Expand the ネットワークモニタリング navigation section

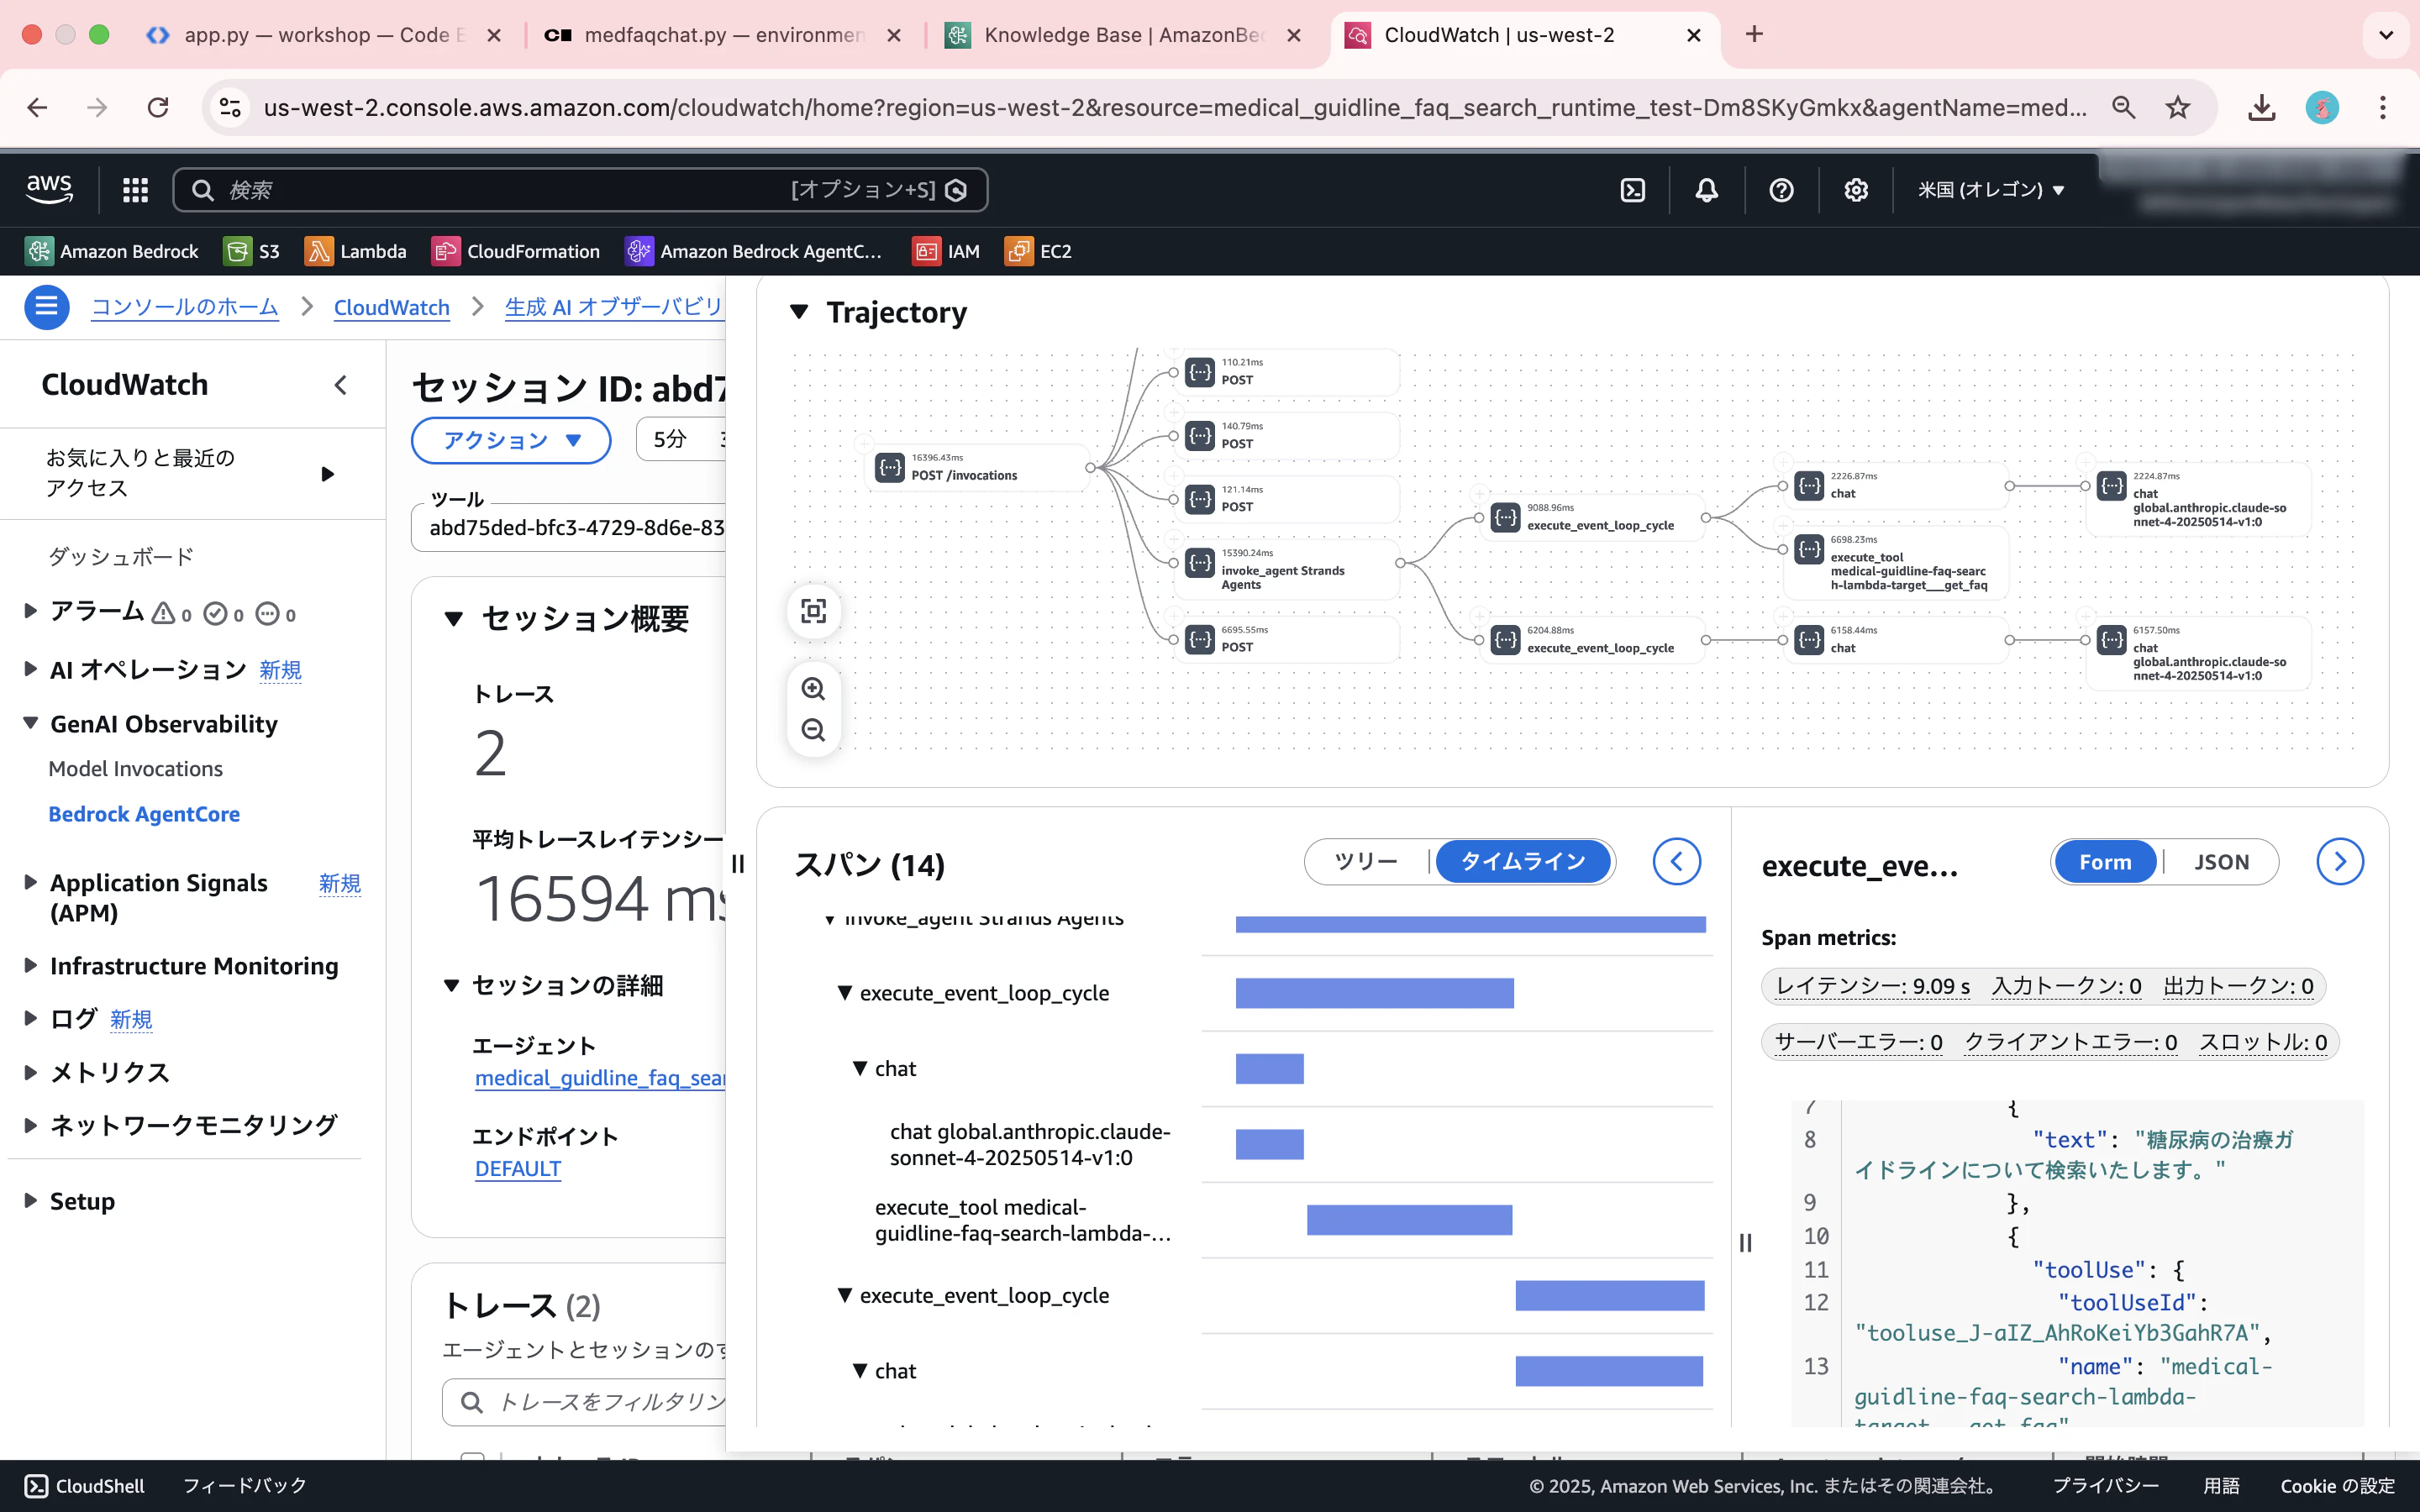click(x=30, y=1125)
